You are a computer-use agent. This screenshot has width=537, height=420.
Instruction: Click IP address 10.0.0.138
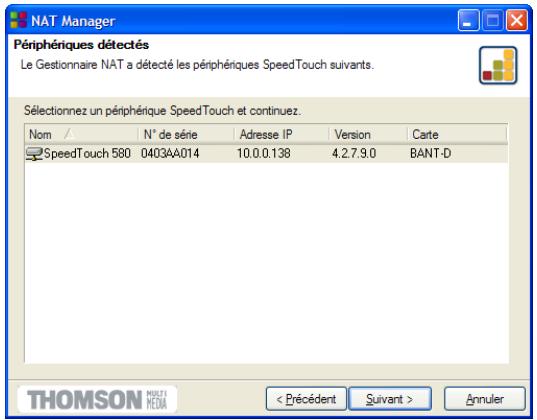click(264, 153)
